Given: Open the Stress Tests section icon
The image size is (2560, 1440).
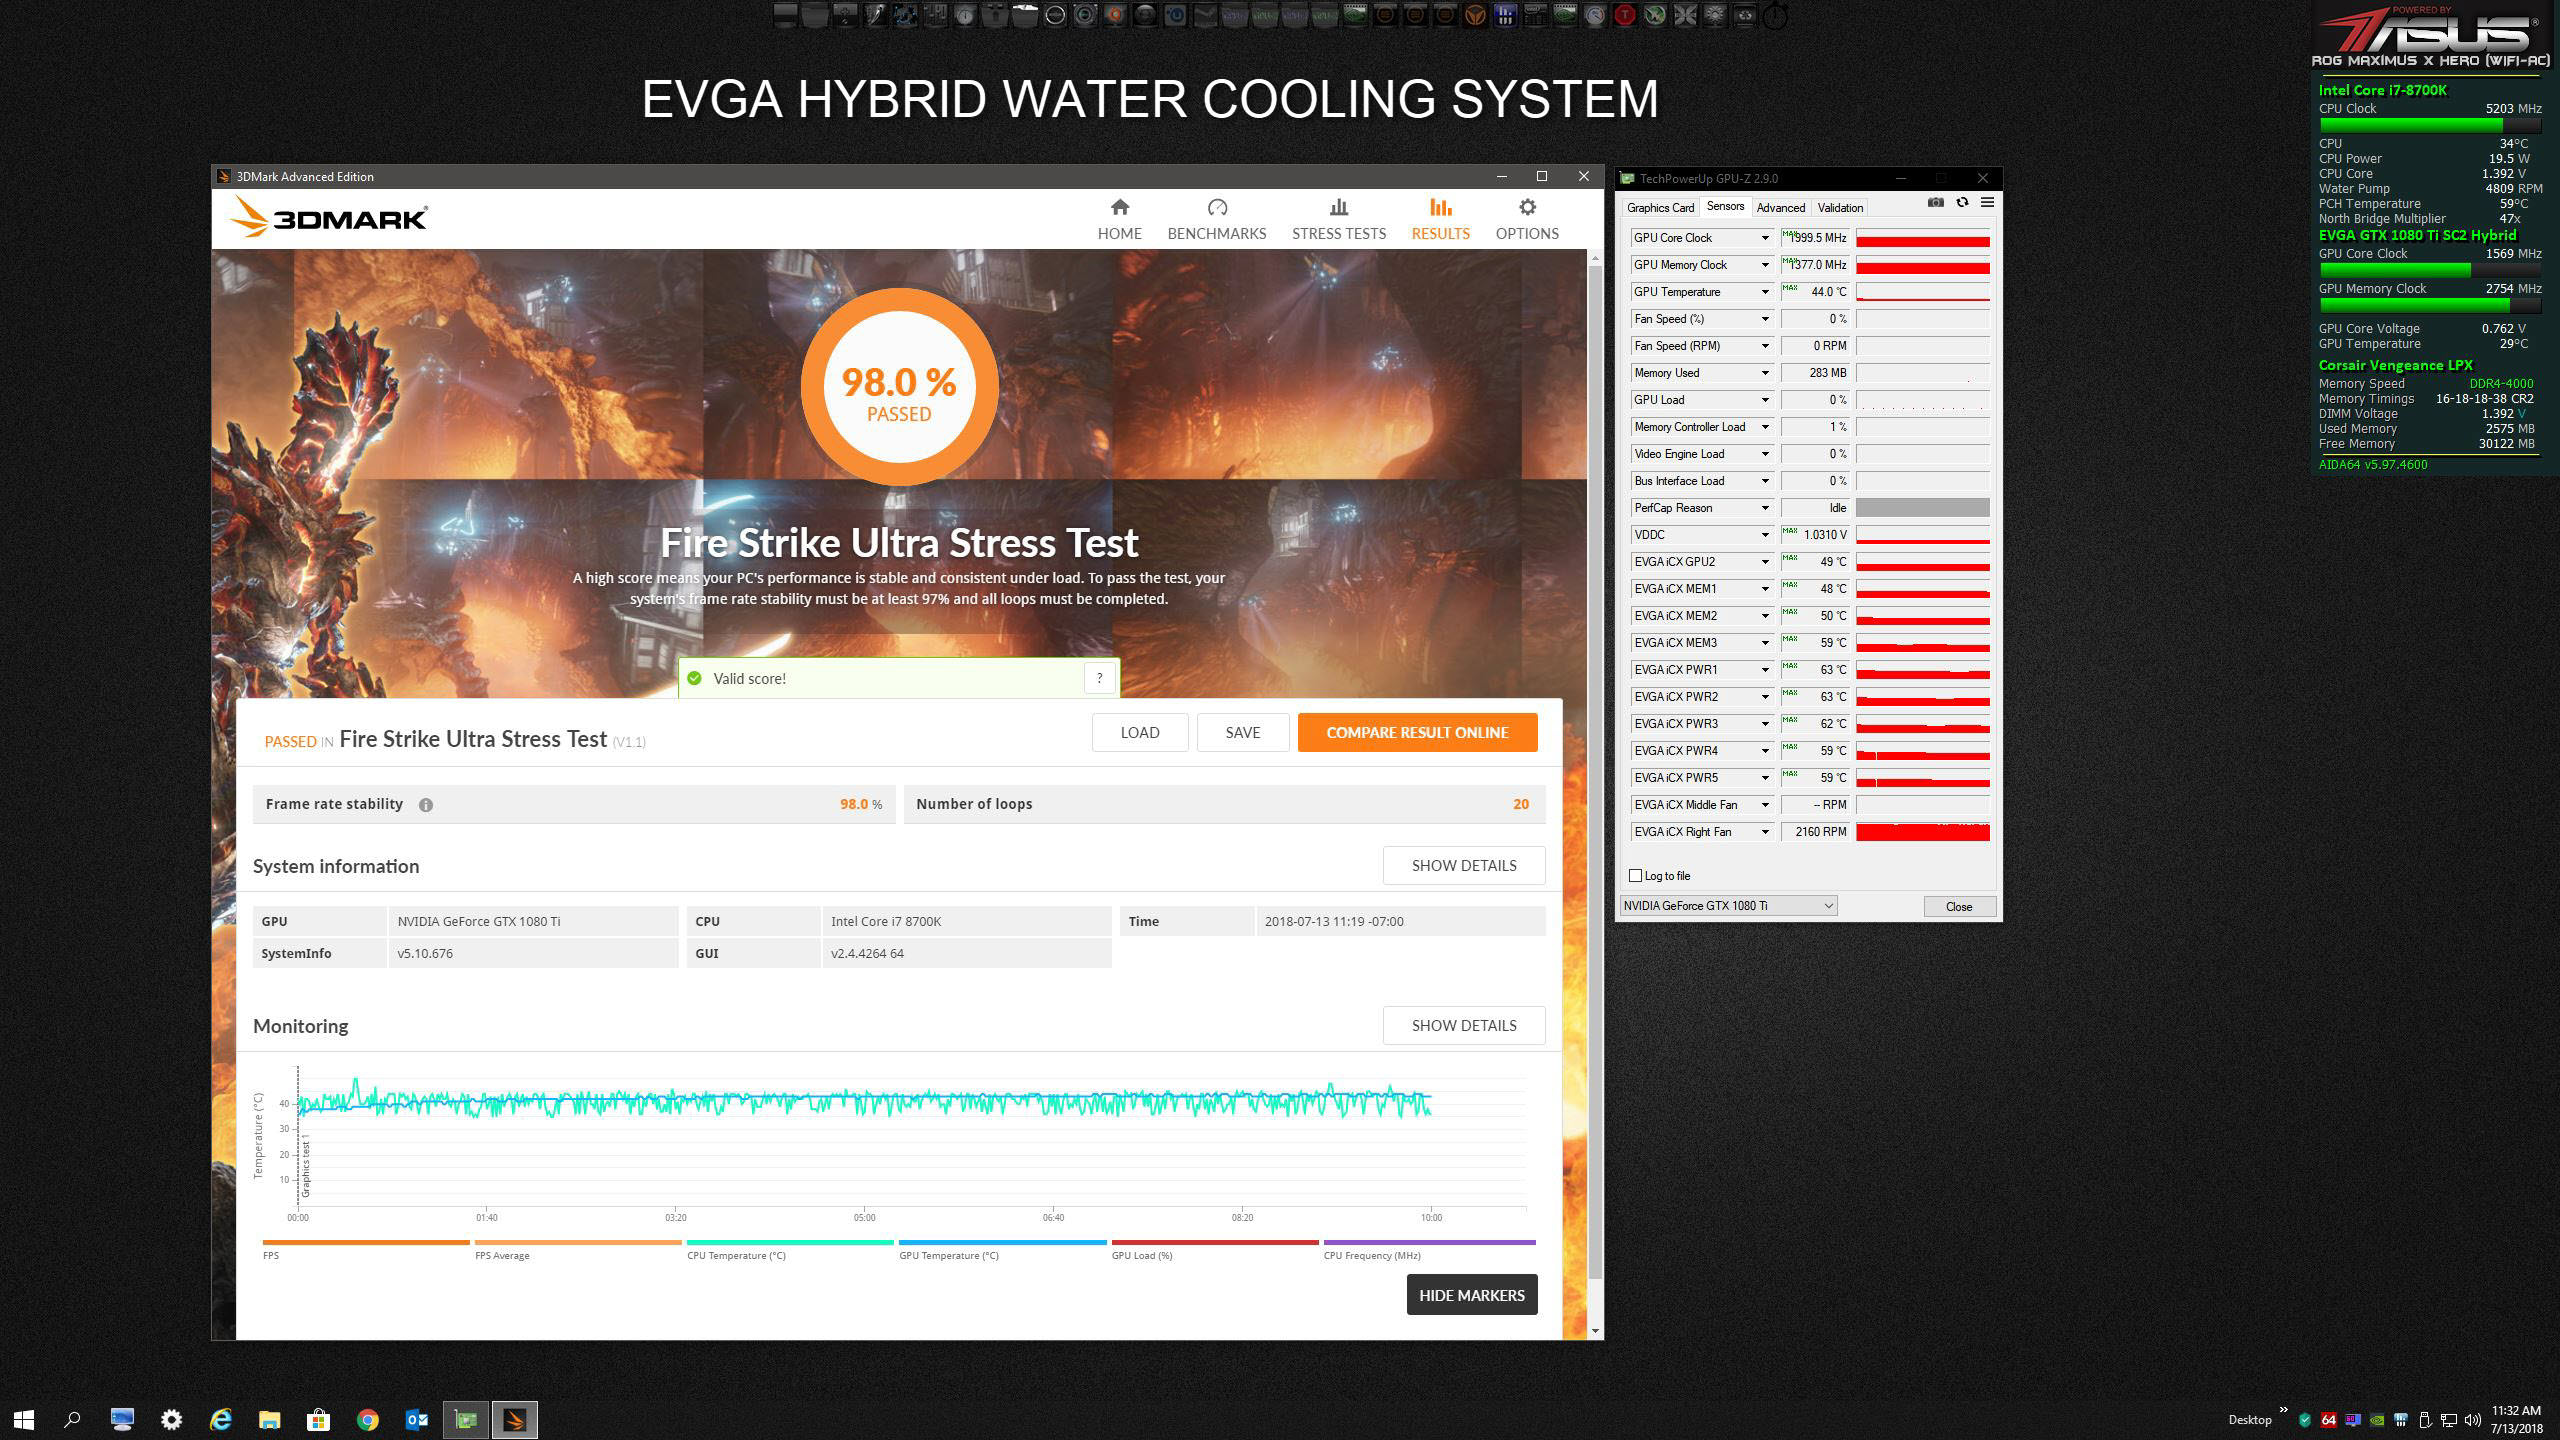Looking at the screenshot, I should coord(1338,208).
